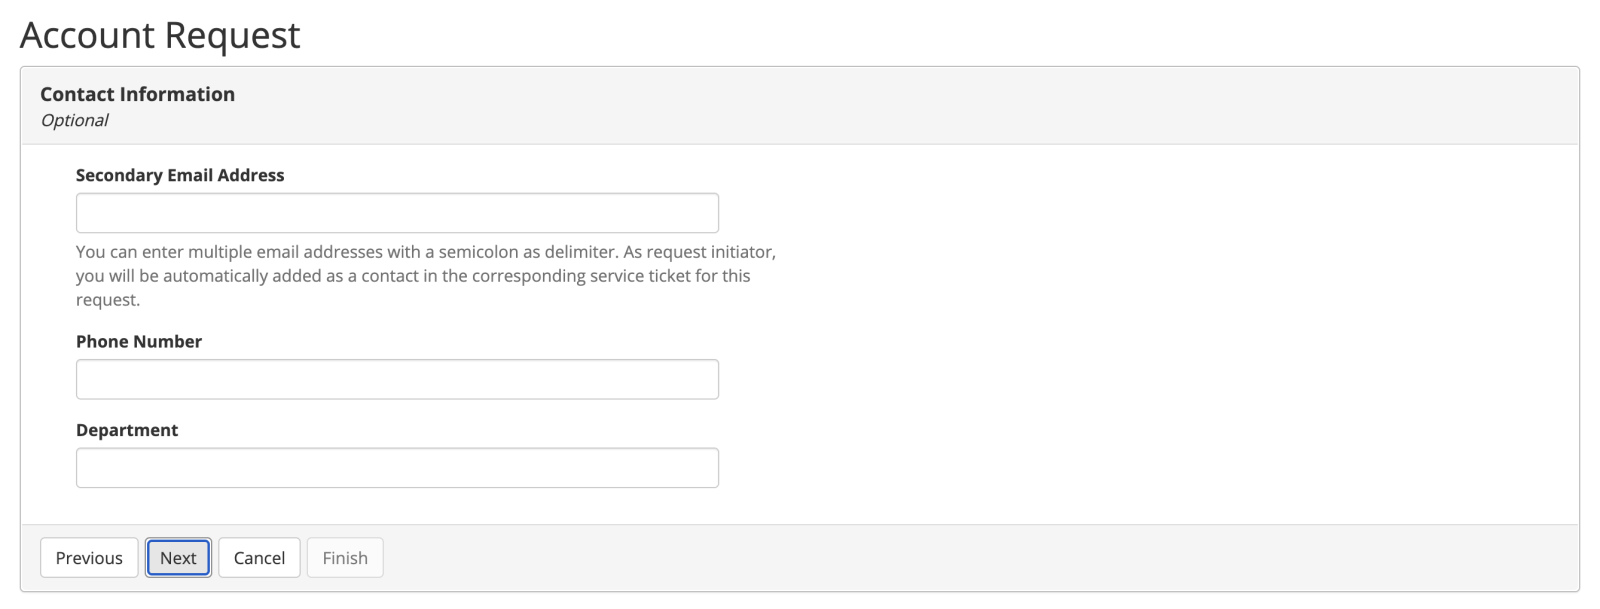This screenshot has height=609, width=1600.
Task: Click the italic Optional subtitle
Action: point(74,120)
